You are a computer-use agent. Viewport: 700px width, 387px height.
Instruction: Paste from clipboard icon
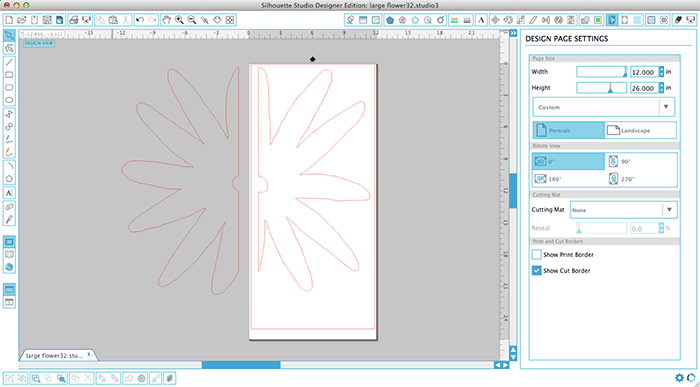[x=113, y=20]
